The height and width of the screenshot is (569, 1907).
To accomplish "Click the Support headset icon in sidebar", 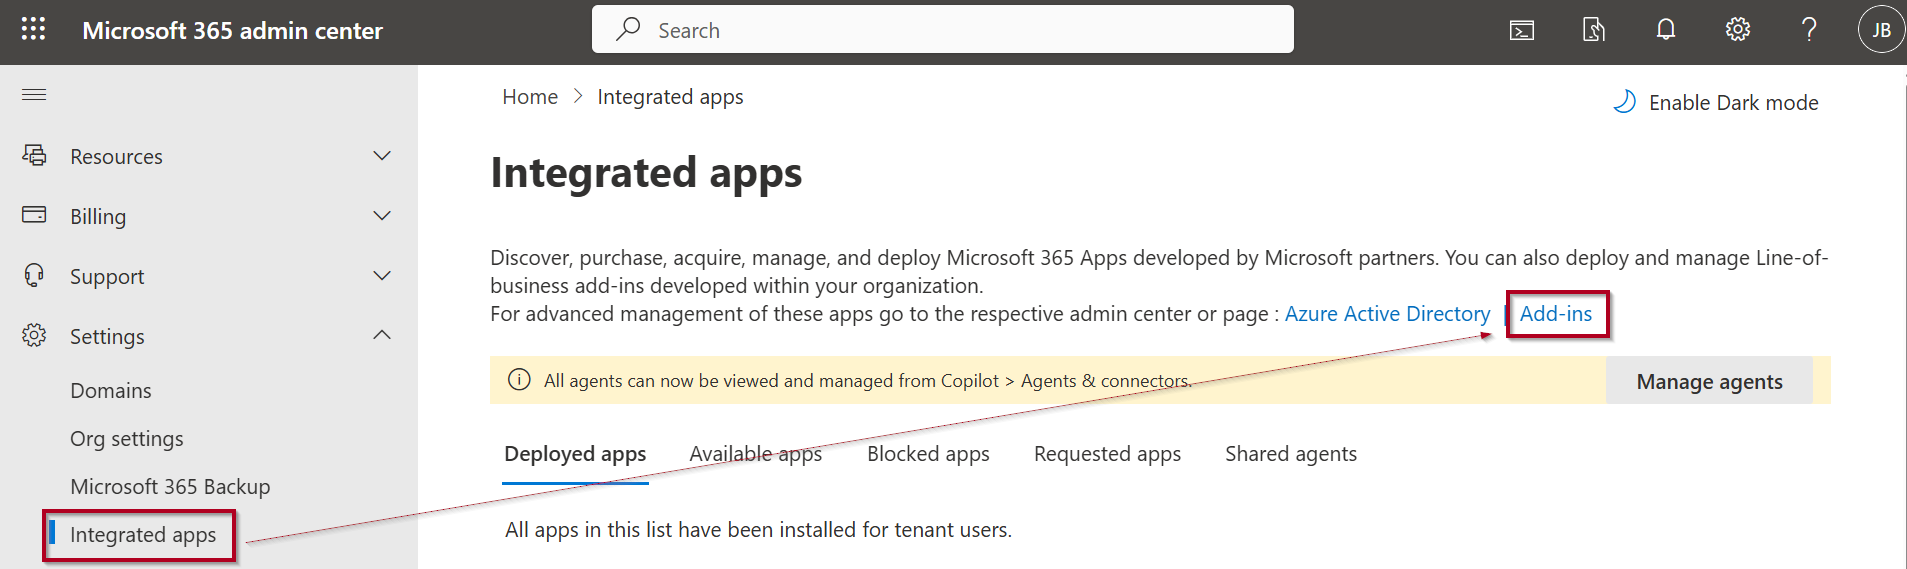I will [34, 275].
